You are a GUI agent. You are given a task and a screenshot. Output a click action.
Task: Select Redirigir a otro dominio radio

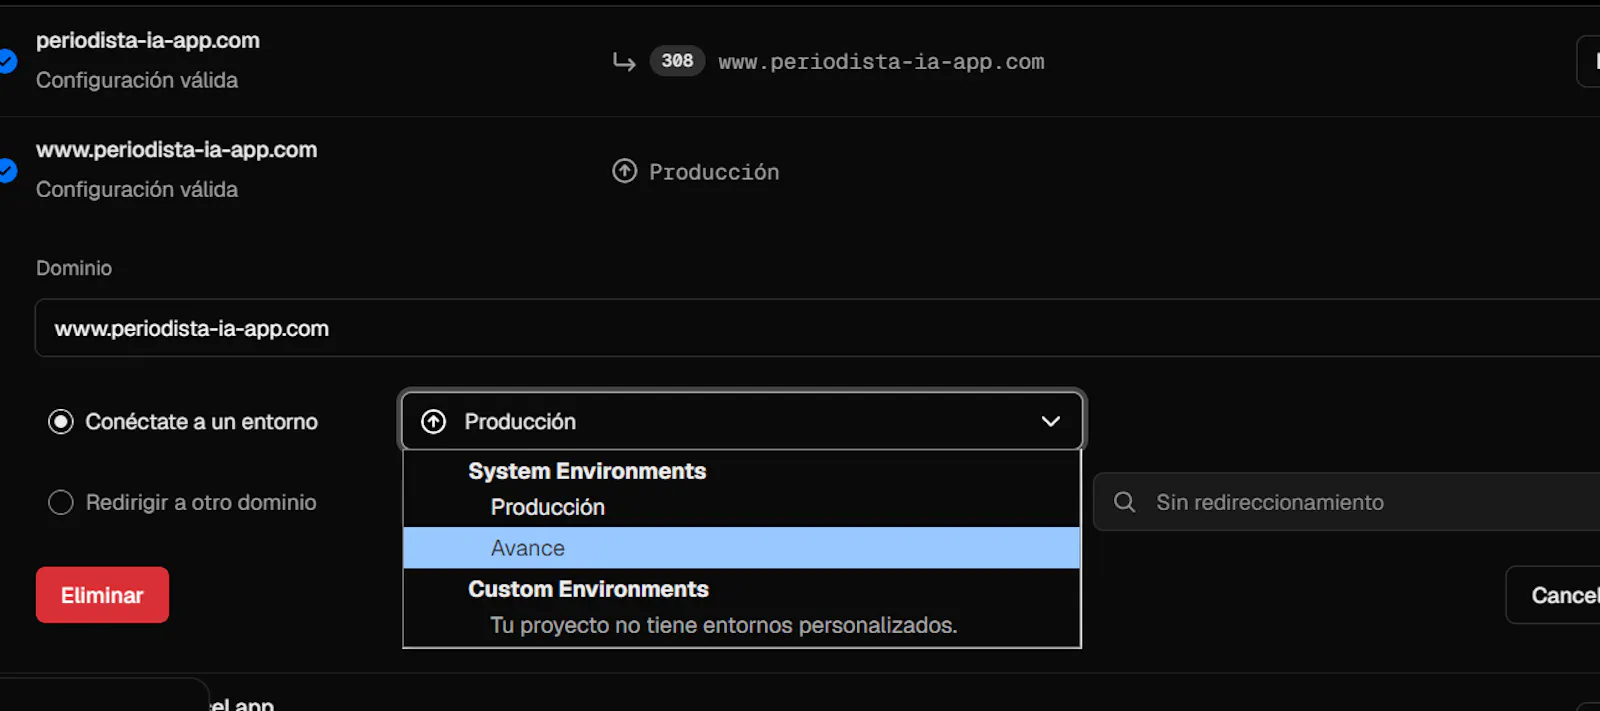61,502
